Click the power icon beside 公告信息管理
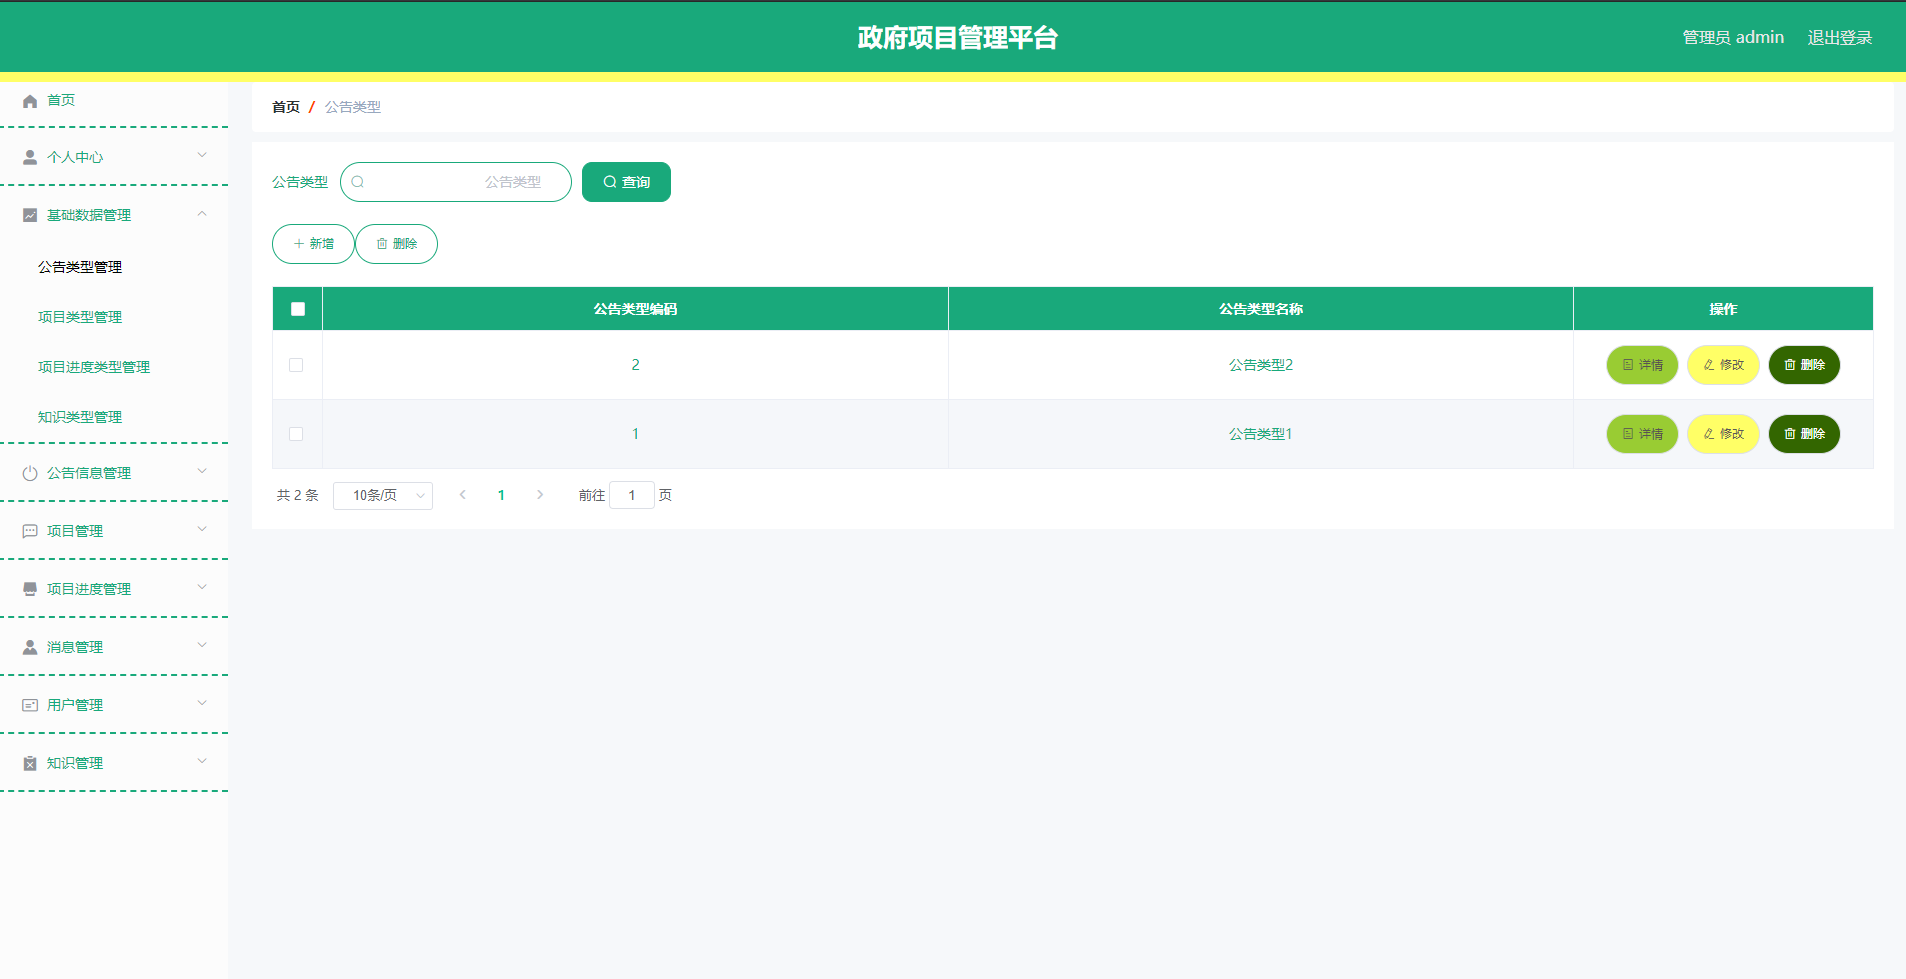The image size is (1906, 979). click(28, 472)
